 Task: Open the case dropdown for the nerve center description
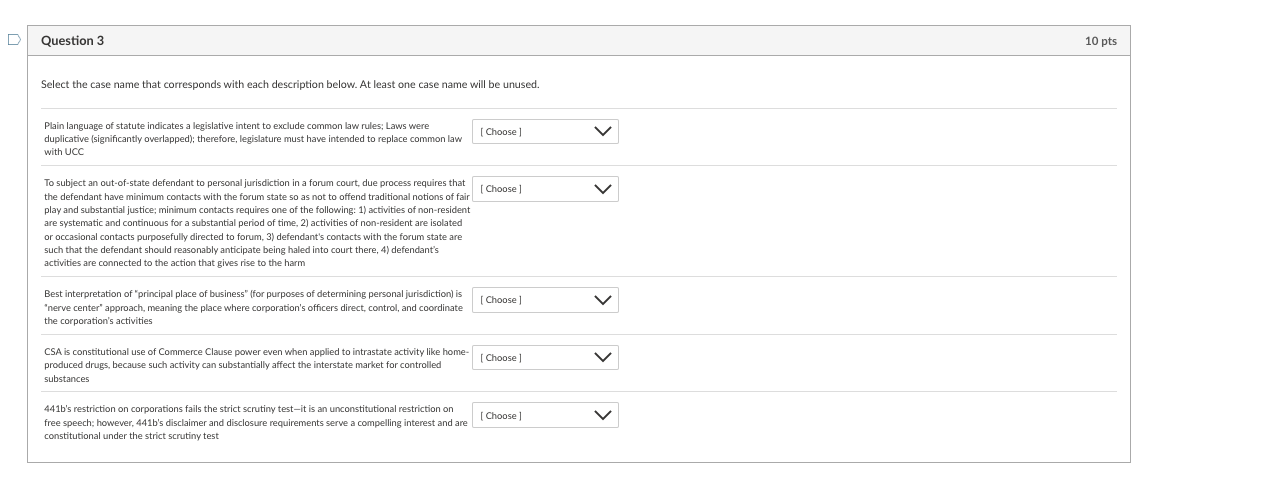(545, 300)
